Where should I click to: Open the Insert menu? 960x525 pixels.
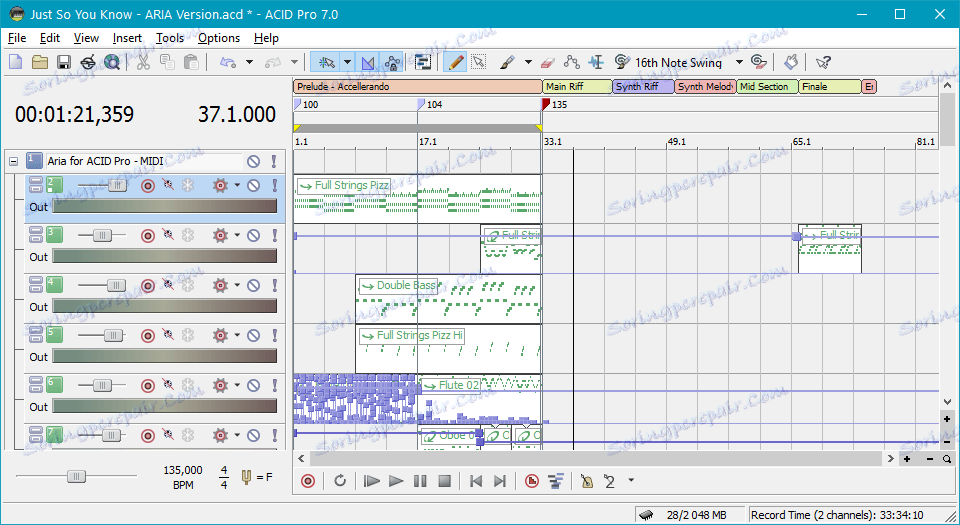(127, 38)
